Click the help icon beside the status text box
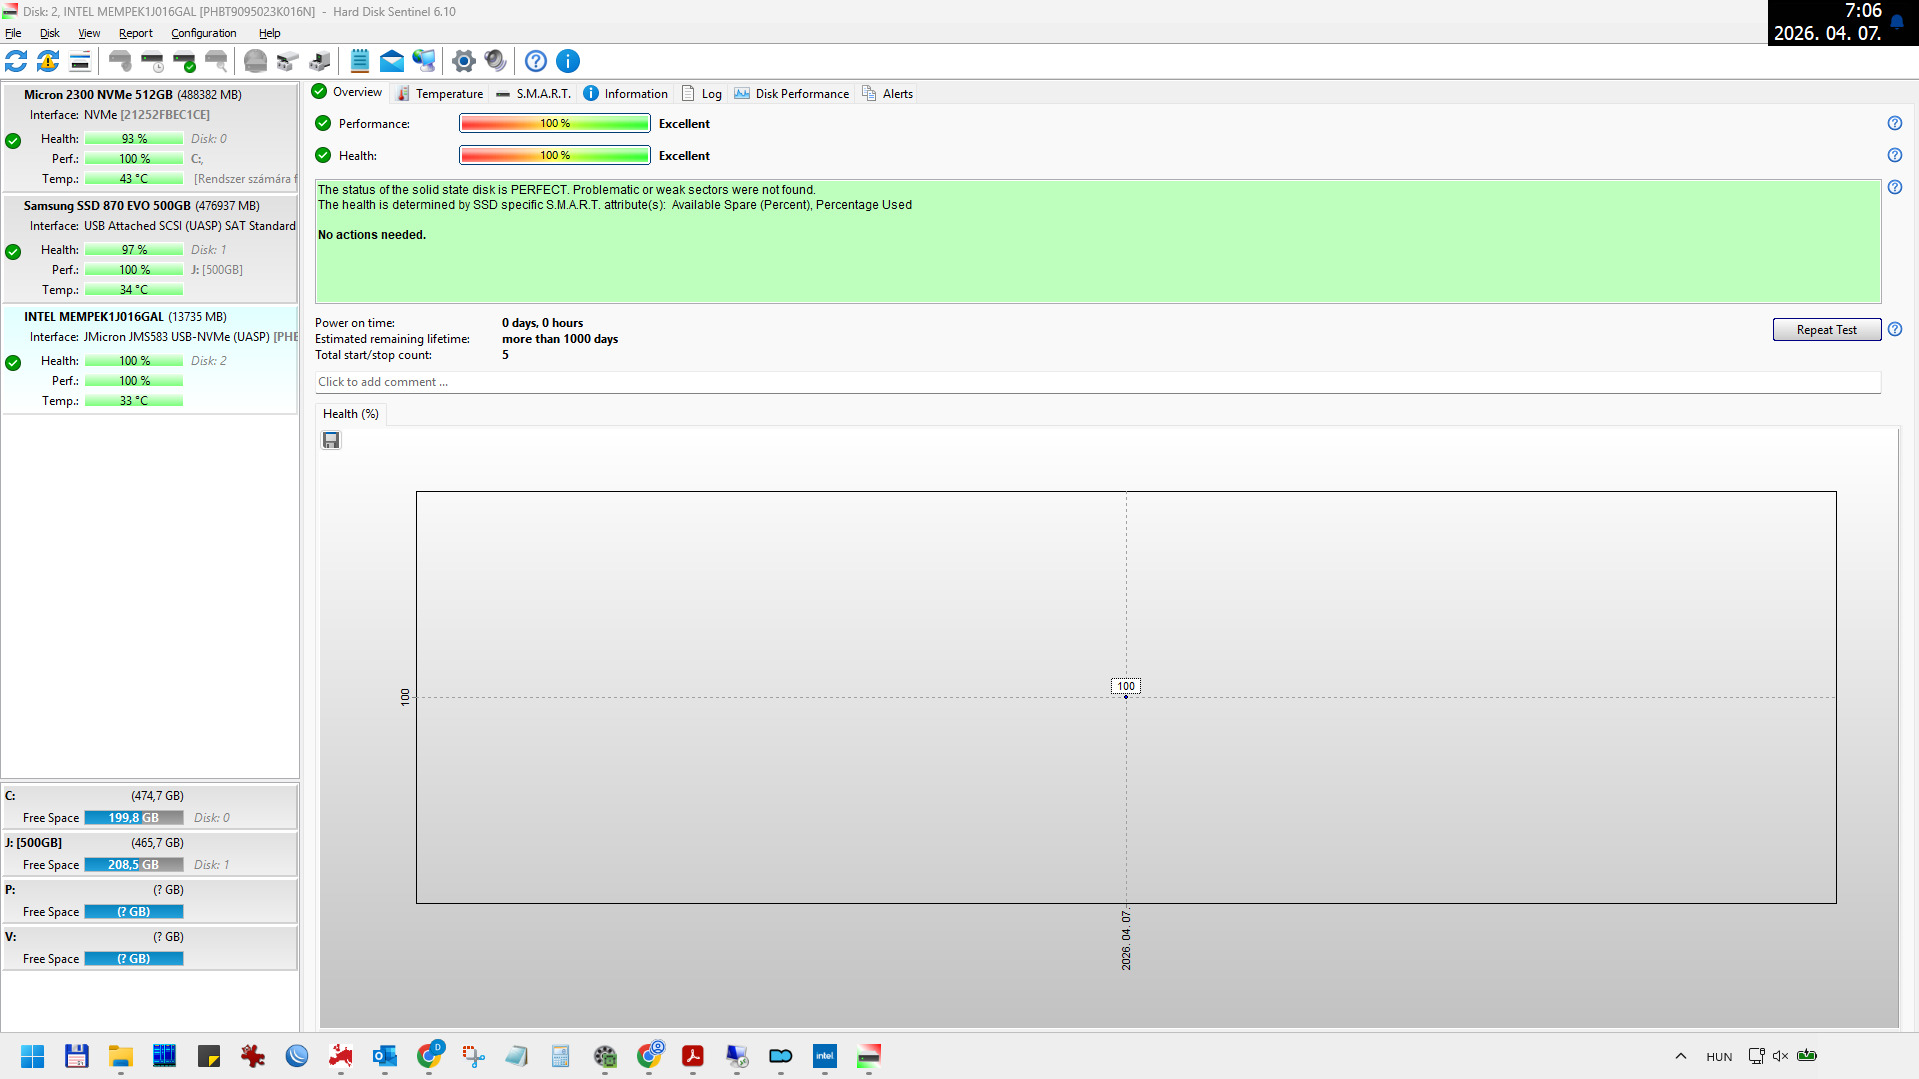This screenshot has height=1079, width=1919. pos(1895,187)
